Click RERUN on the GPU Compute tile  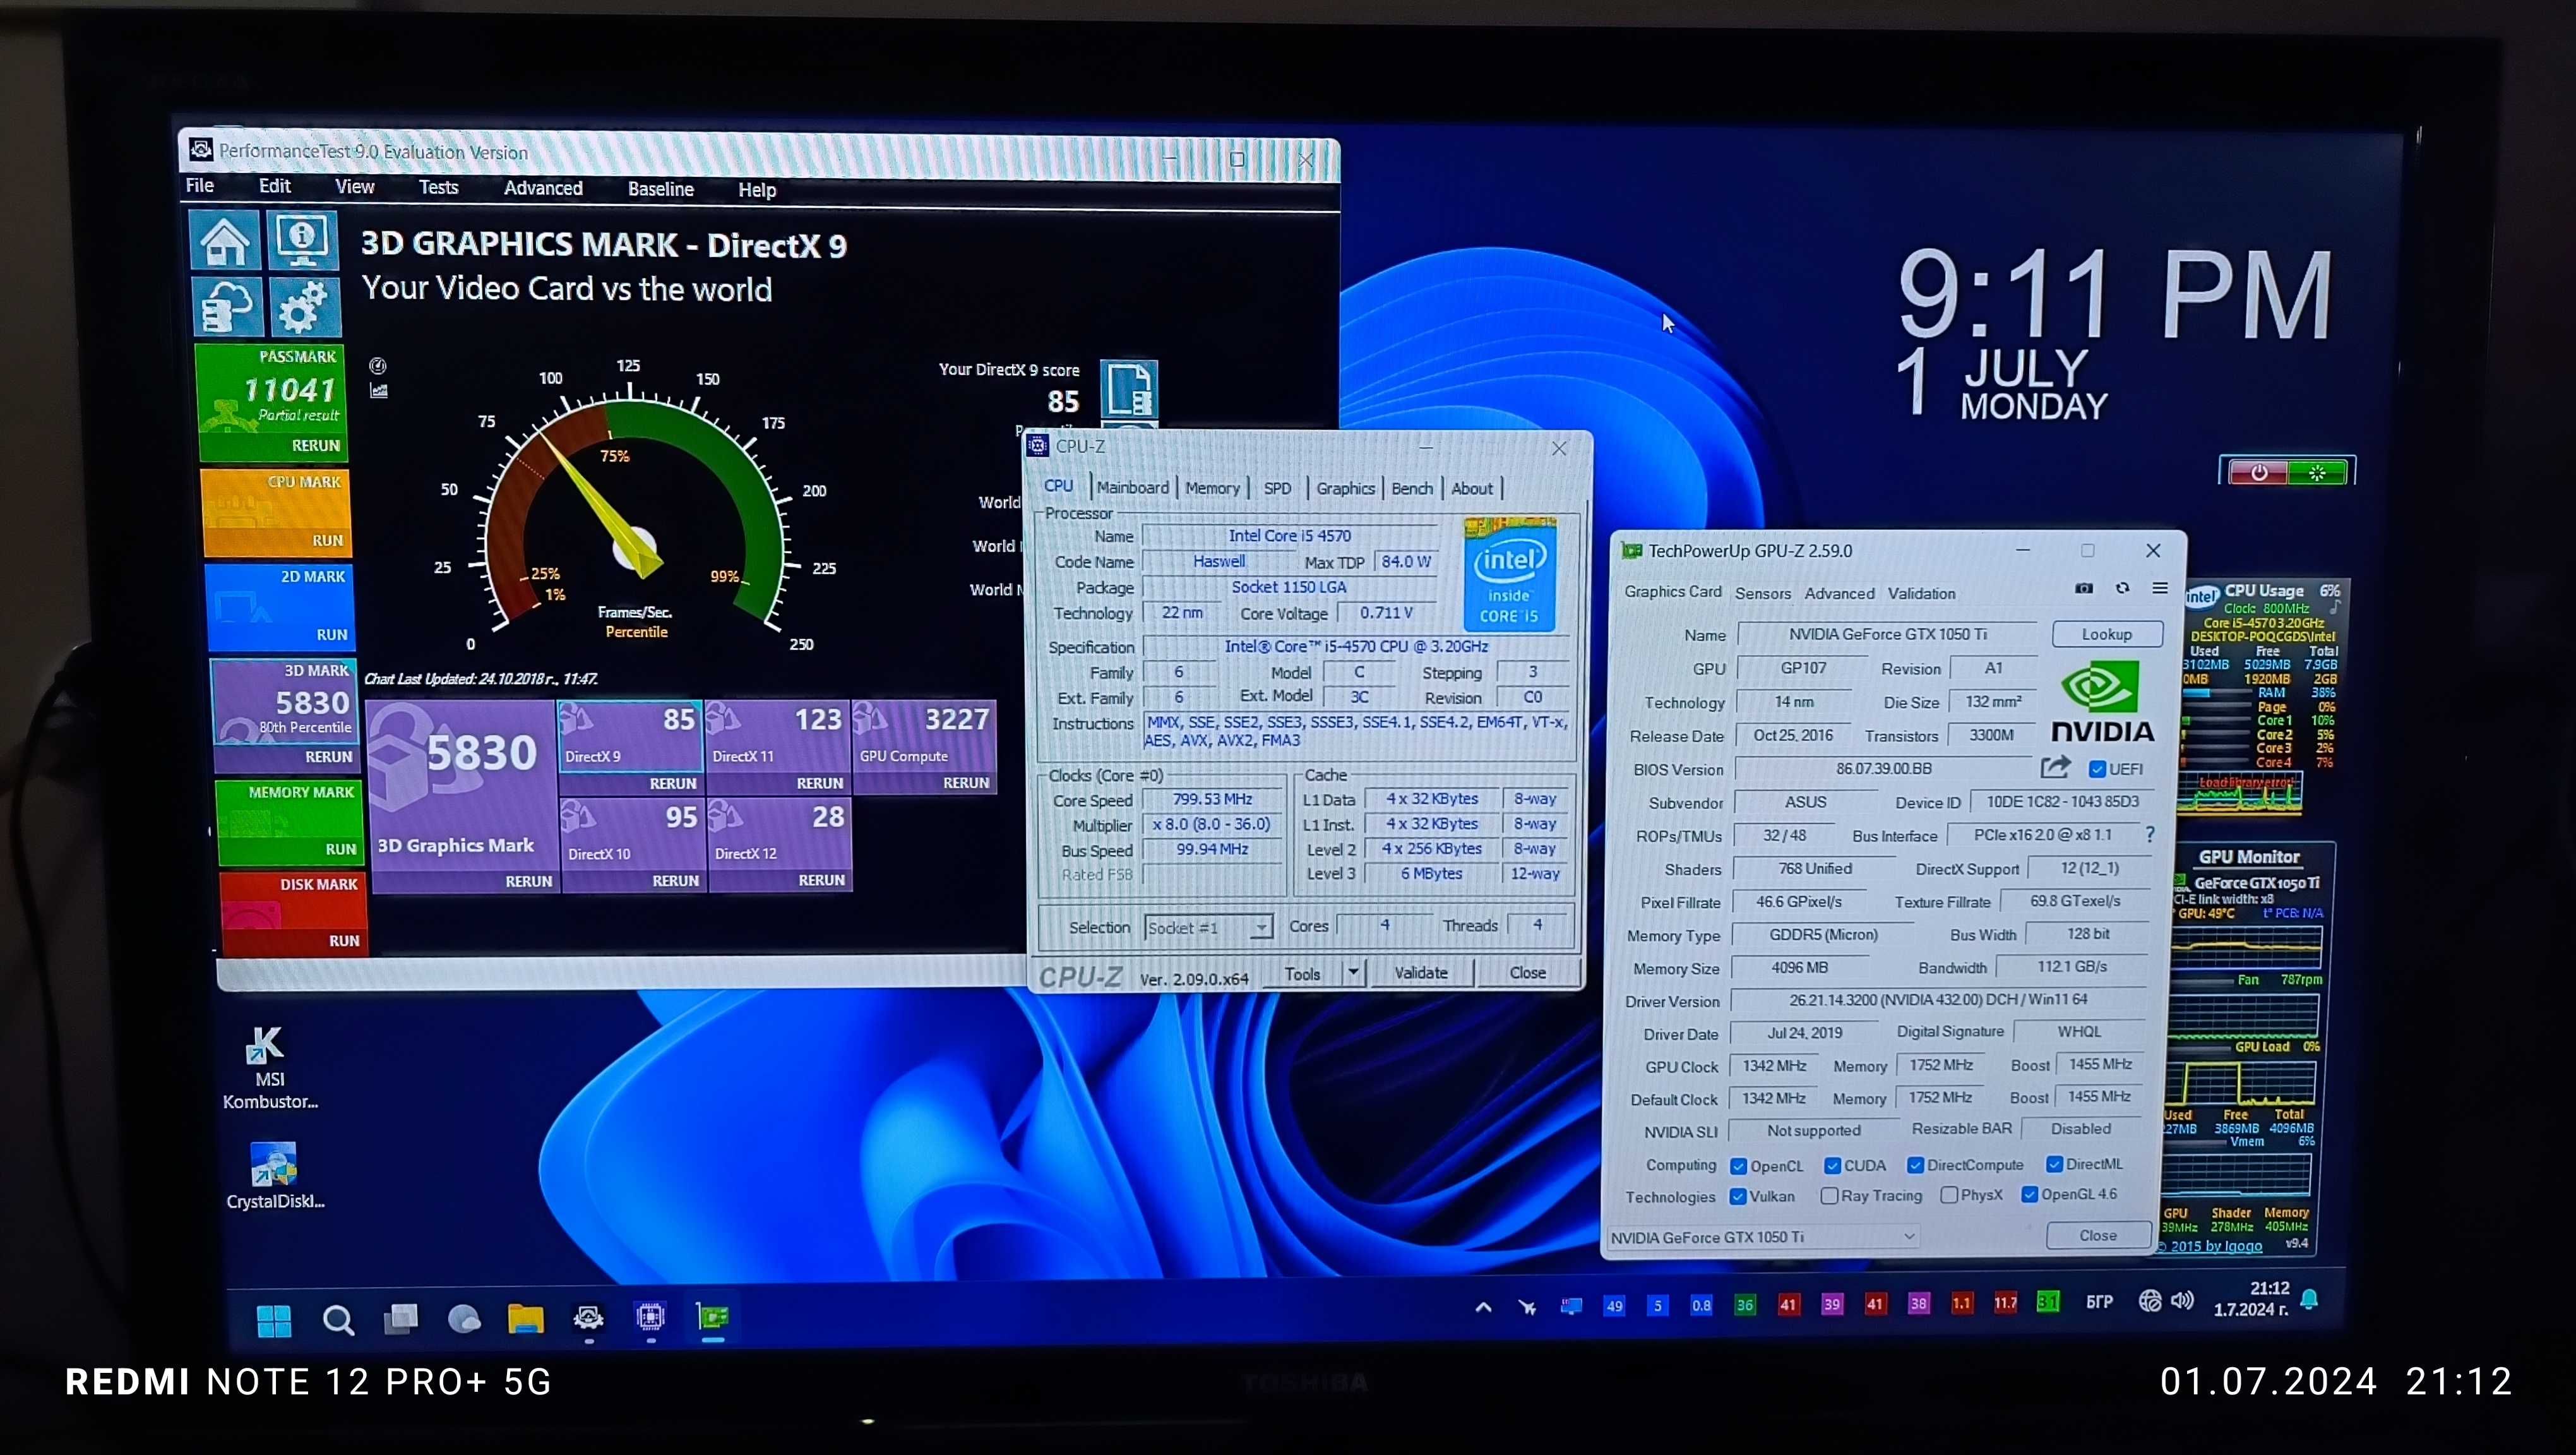click(966, 783)
